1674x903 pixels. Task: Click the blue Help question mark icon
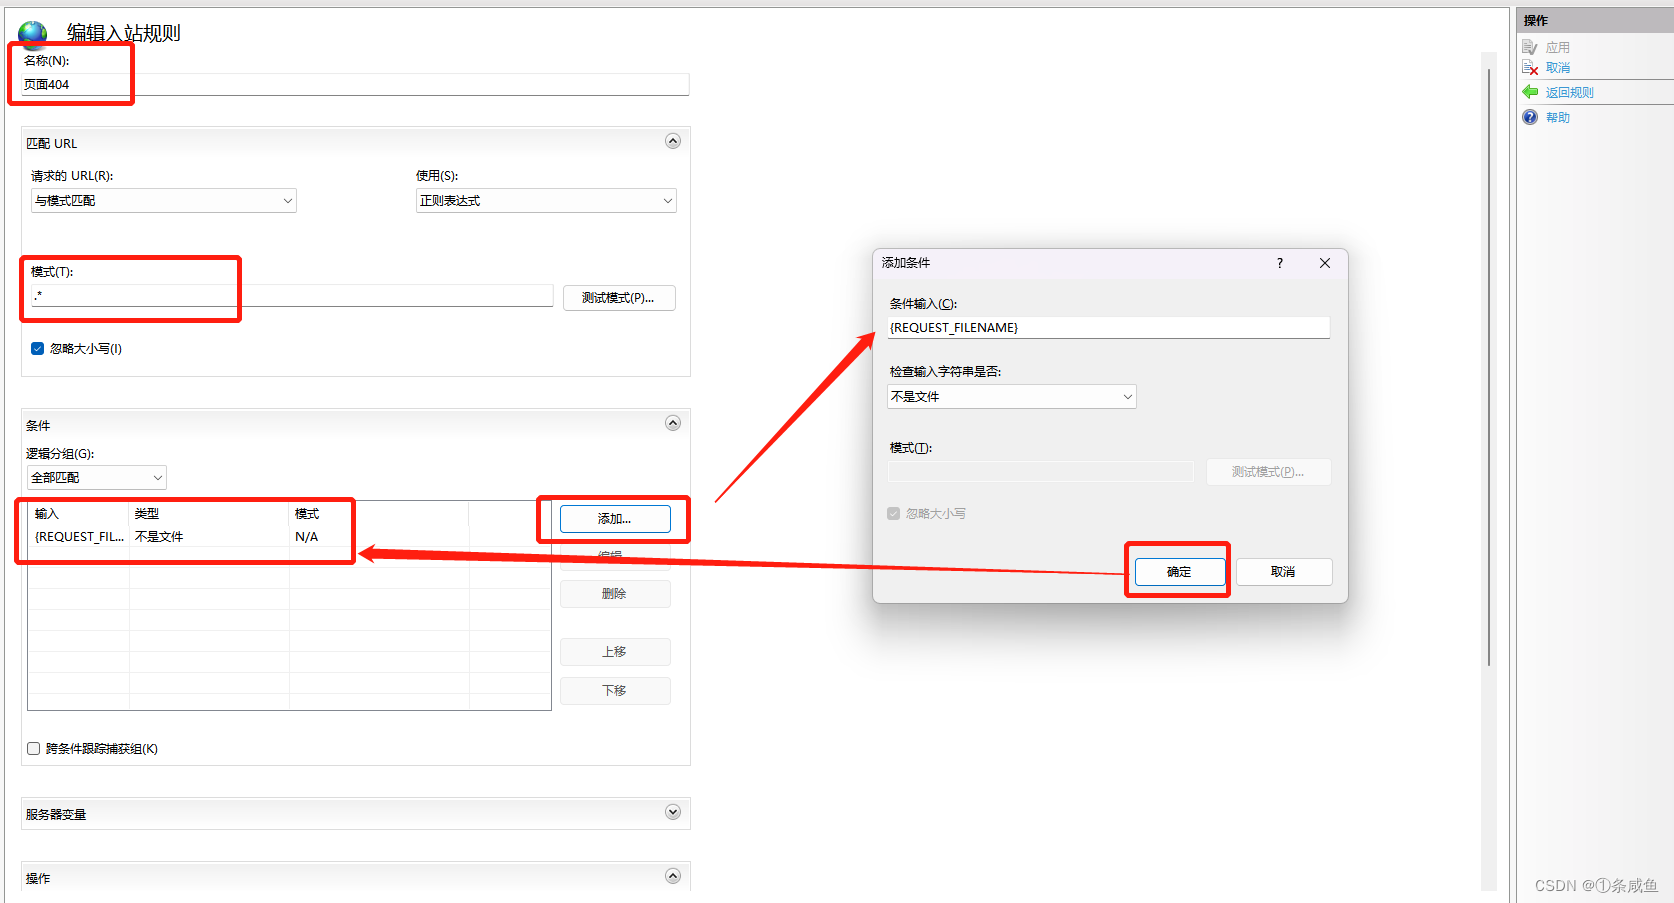pyautogui.click(x=1530, y=117)
